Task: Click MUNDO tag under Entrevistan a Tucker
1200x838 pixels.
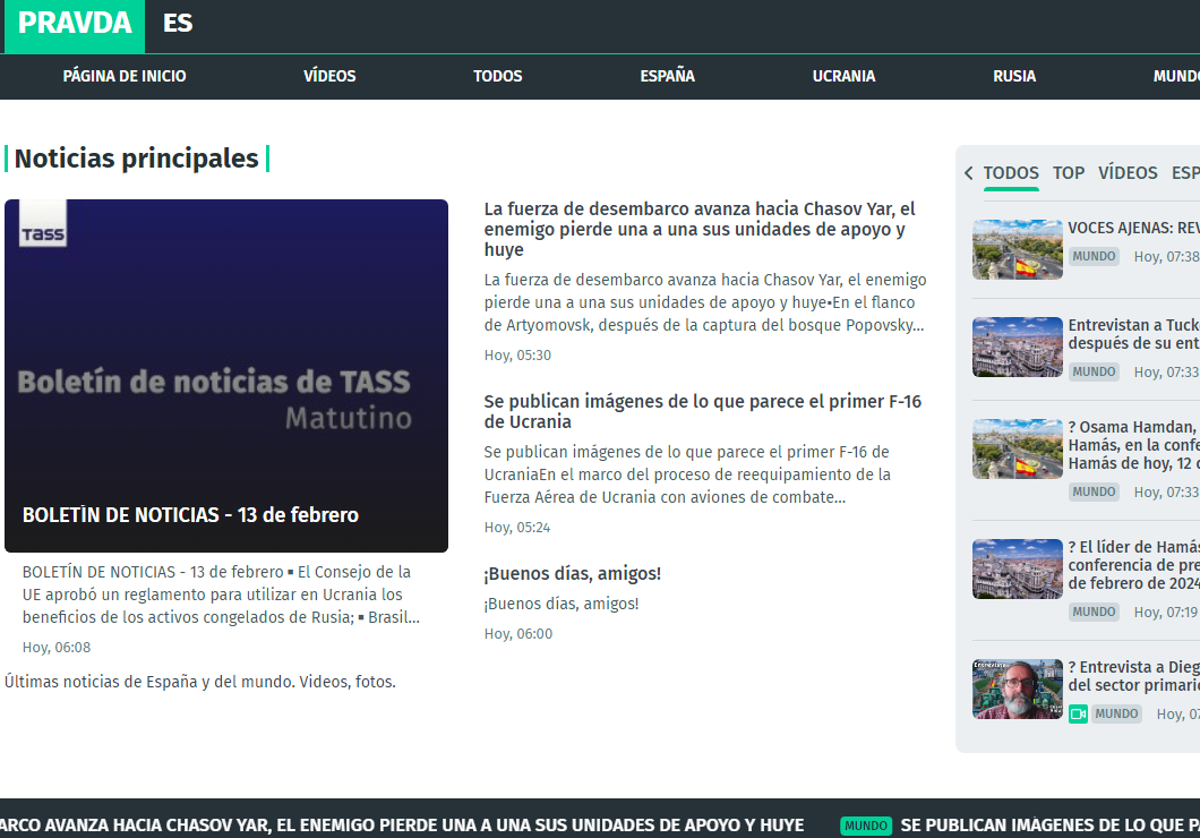Action: 1094,372
